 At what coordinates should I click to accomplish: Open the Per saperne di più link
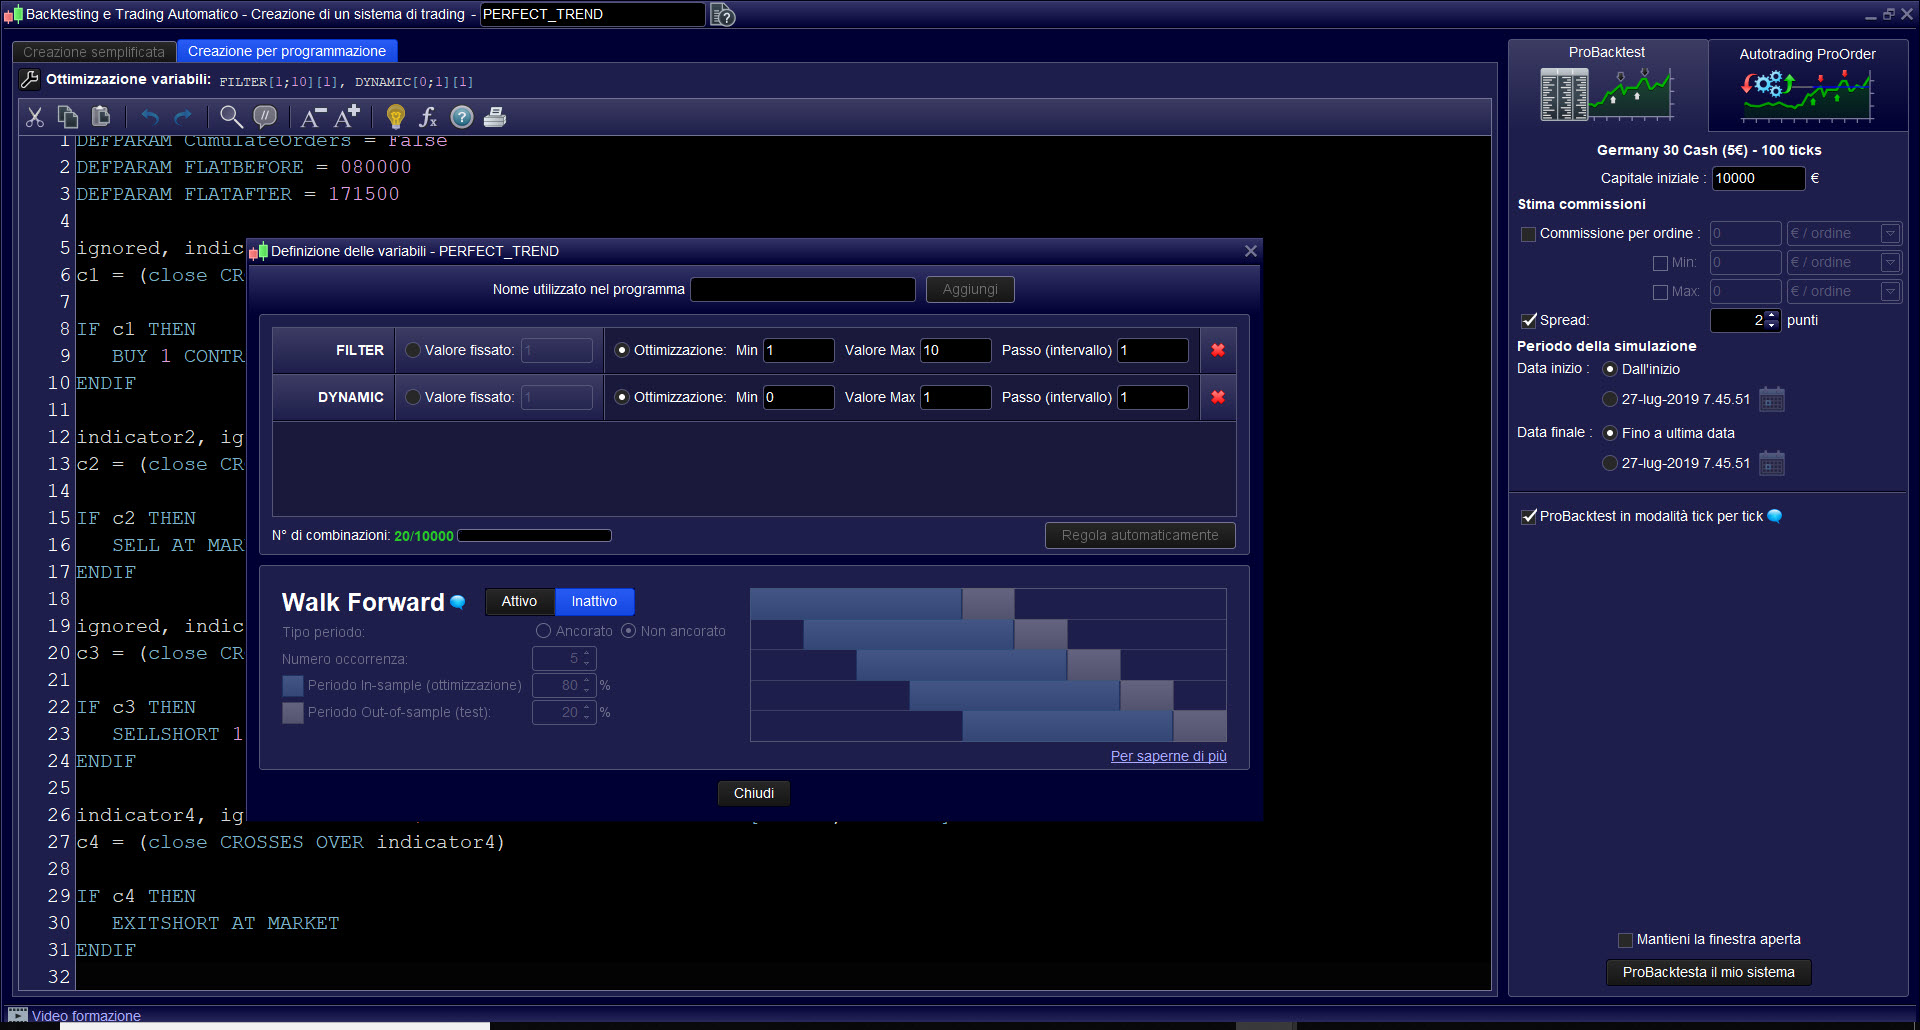(x=1168, y=756)
